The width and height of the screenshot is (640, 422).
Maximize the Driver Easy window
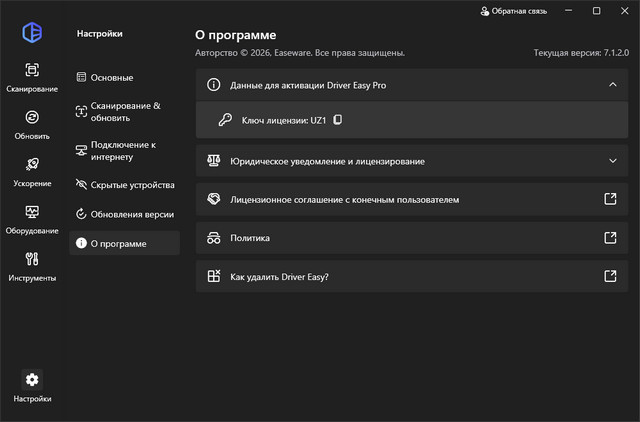point(596,11)
